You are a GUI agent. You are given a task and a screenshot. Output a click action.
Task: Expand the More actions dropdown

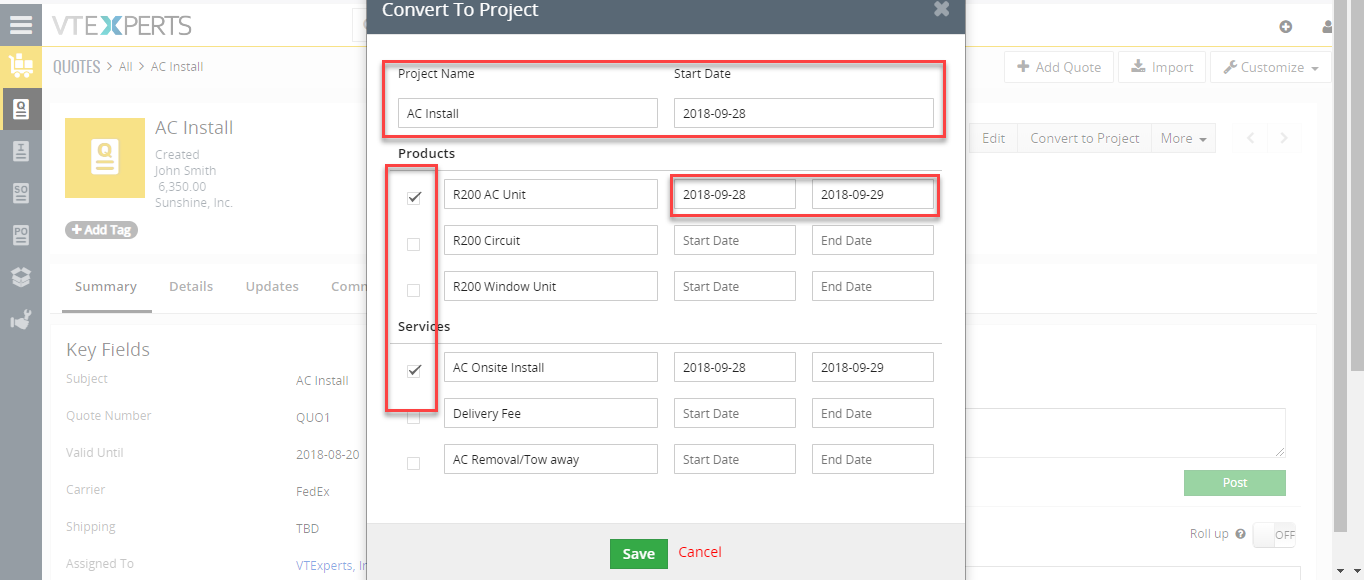(x=1183, y=138)
